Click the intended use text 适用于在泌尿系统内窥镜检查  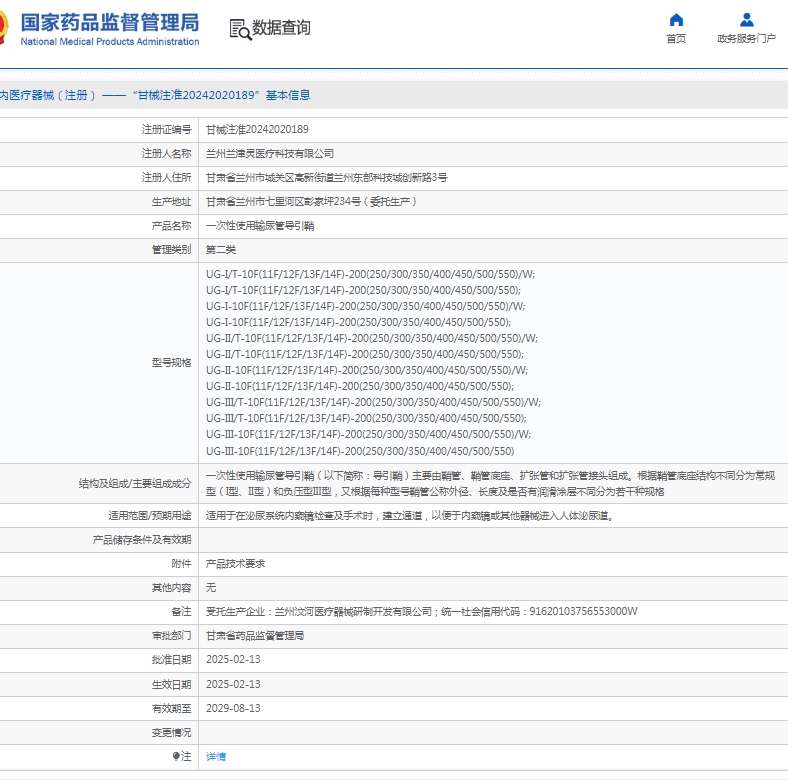pyautogui.click(x=410, y=516)
